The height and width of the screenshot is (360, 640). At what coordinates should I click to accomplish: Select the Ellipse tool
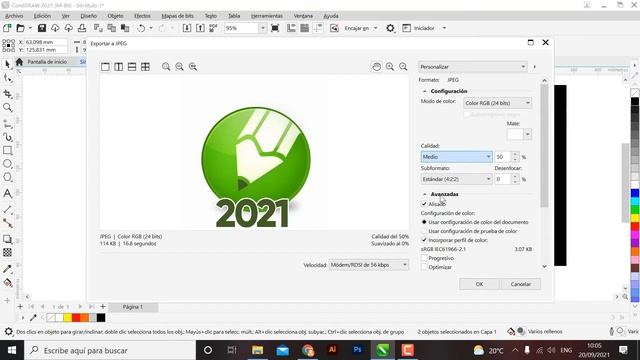pos(7,164)
